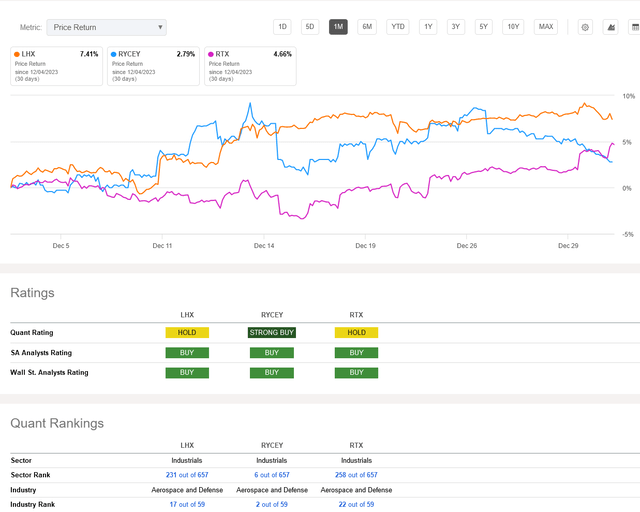Click the LHX column header in Ratings table
This screenshot has width=640, height=512.
(x=187, y=315)
